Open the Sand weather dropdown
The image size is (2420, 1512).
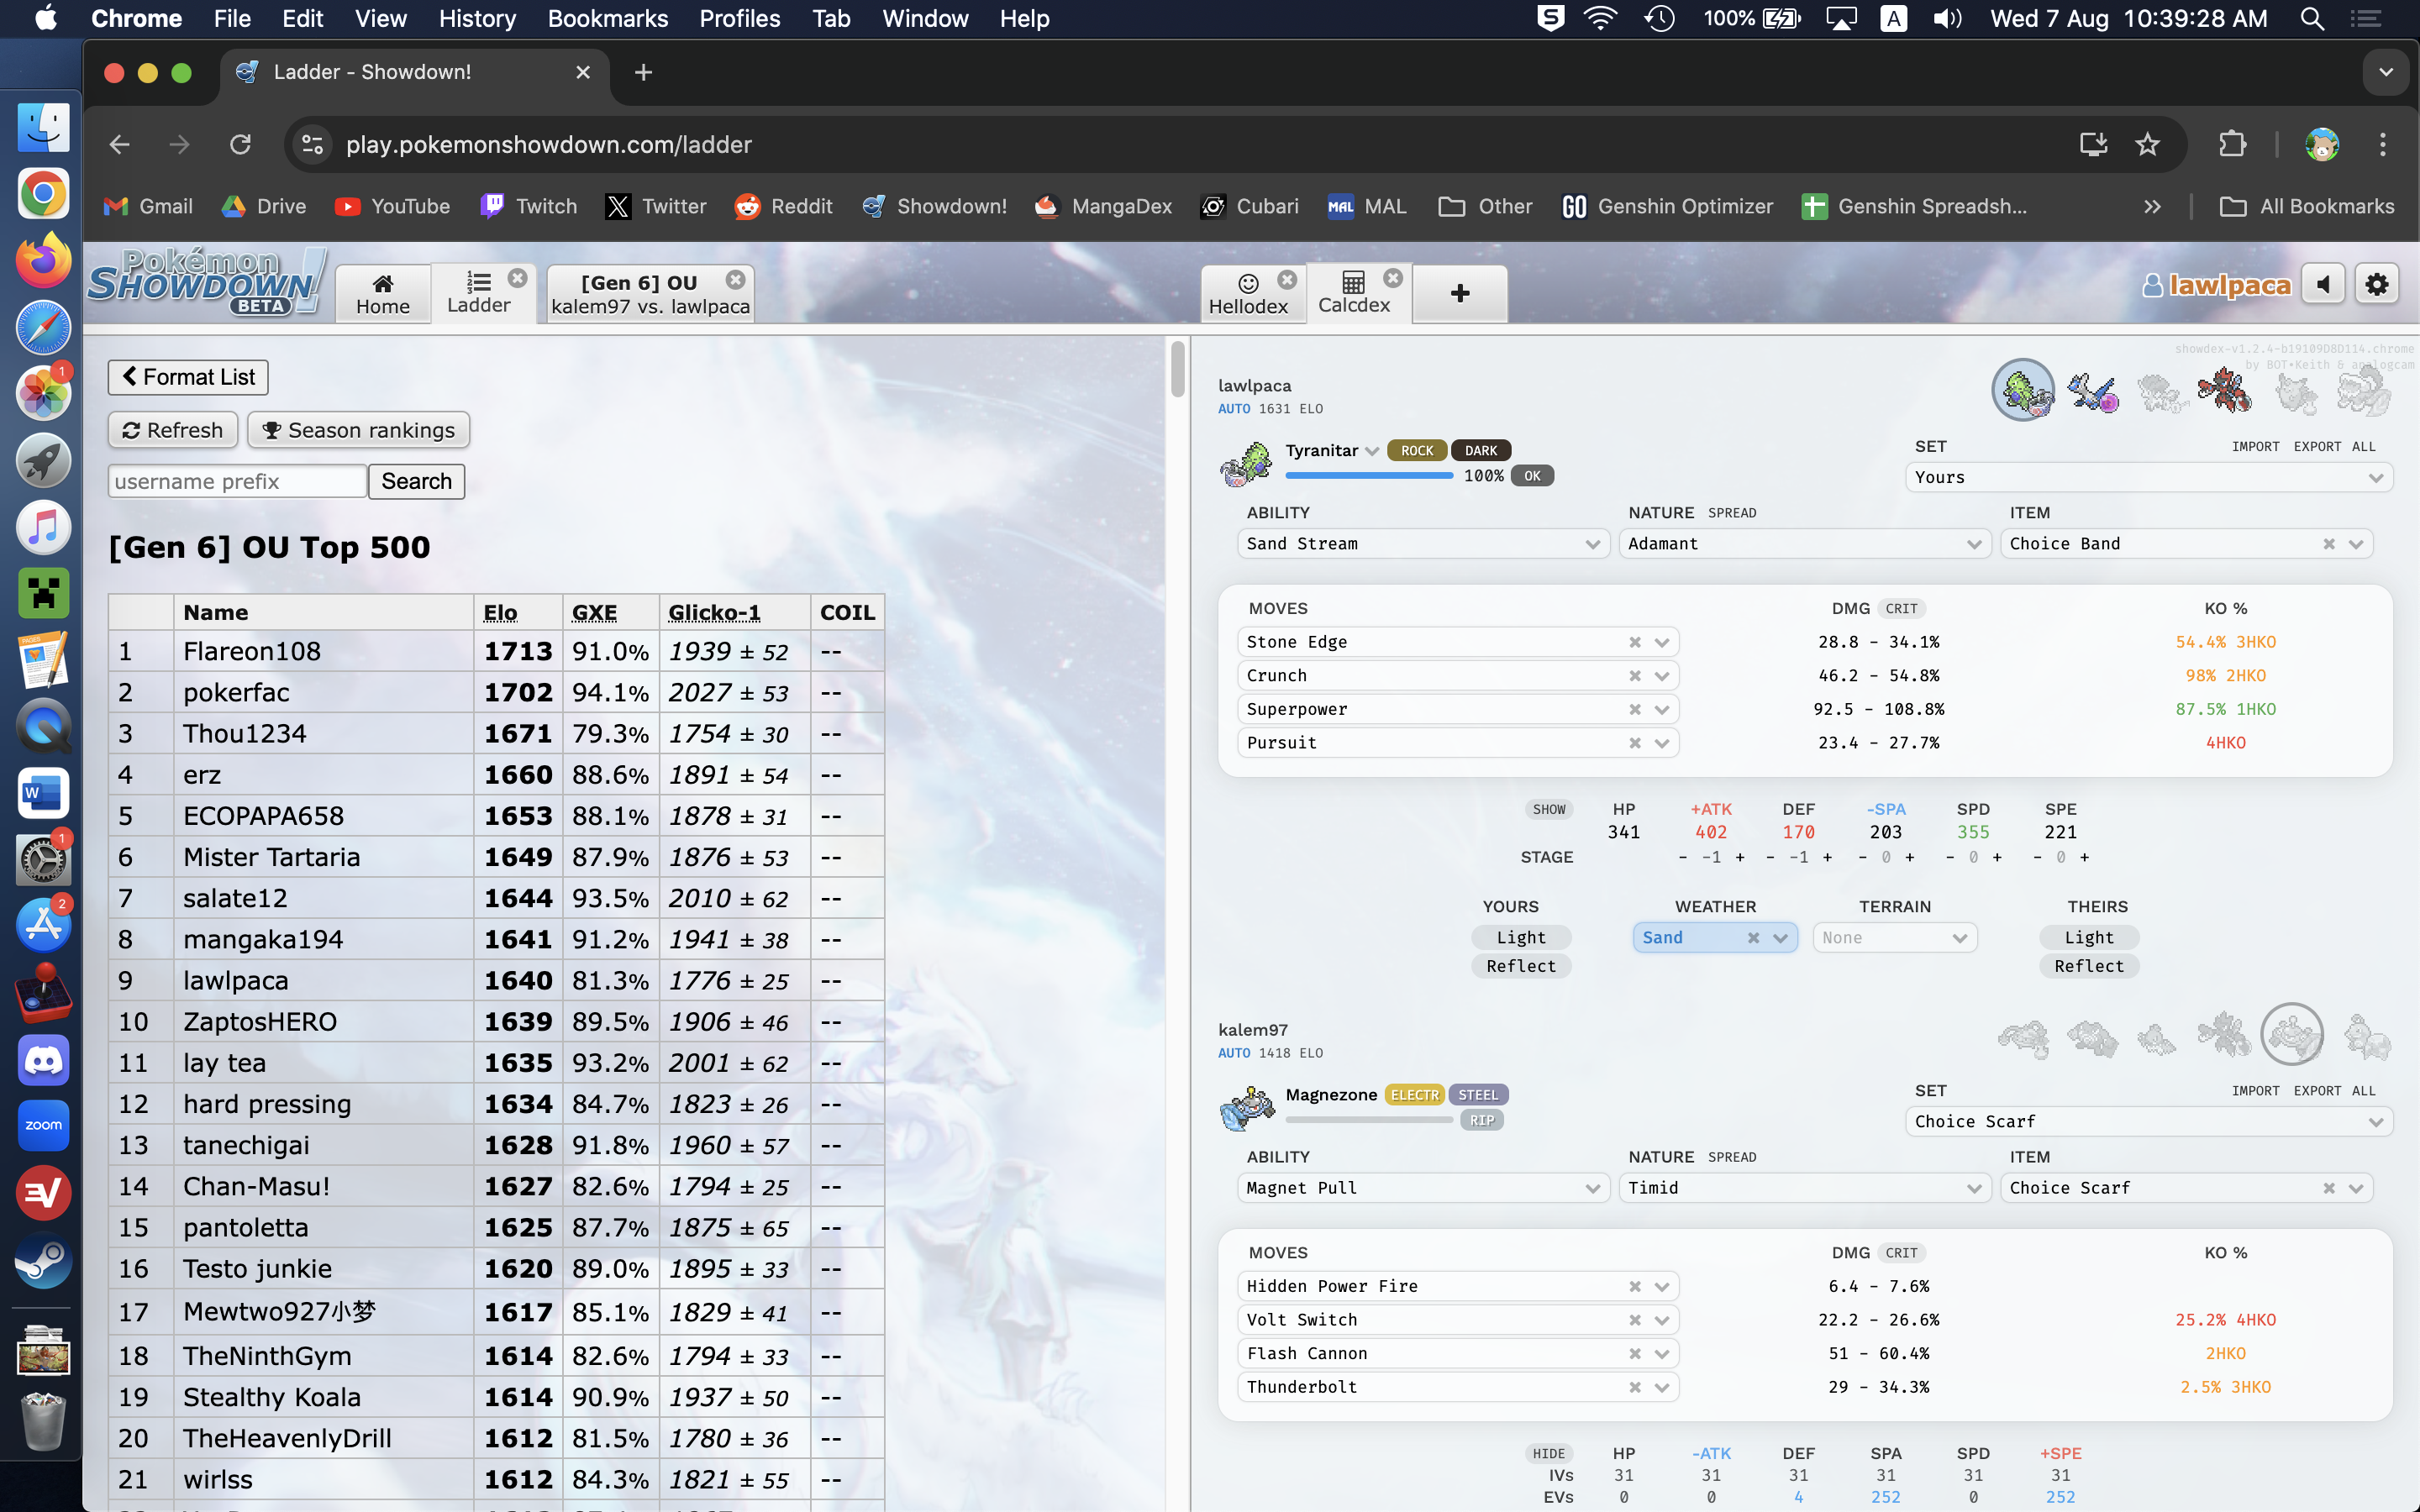coord(1779,938)
